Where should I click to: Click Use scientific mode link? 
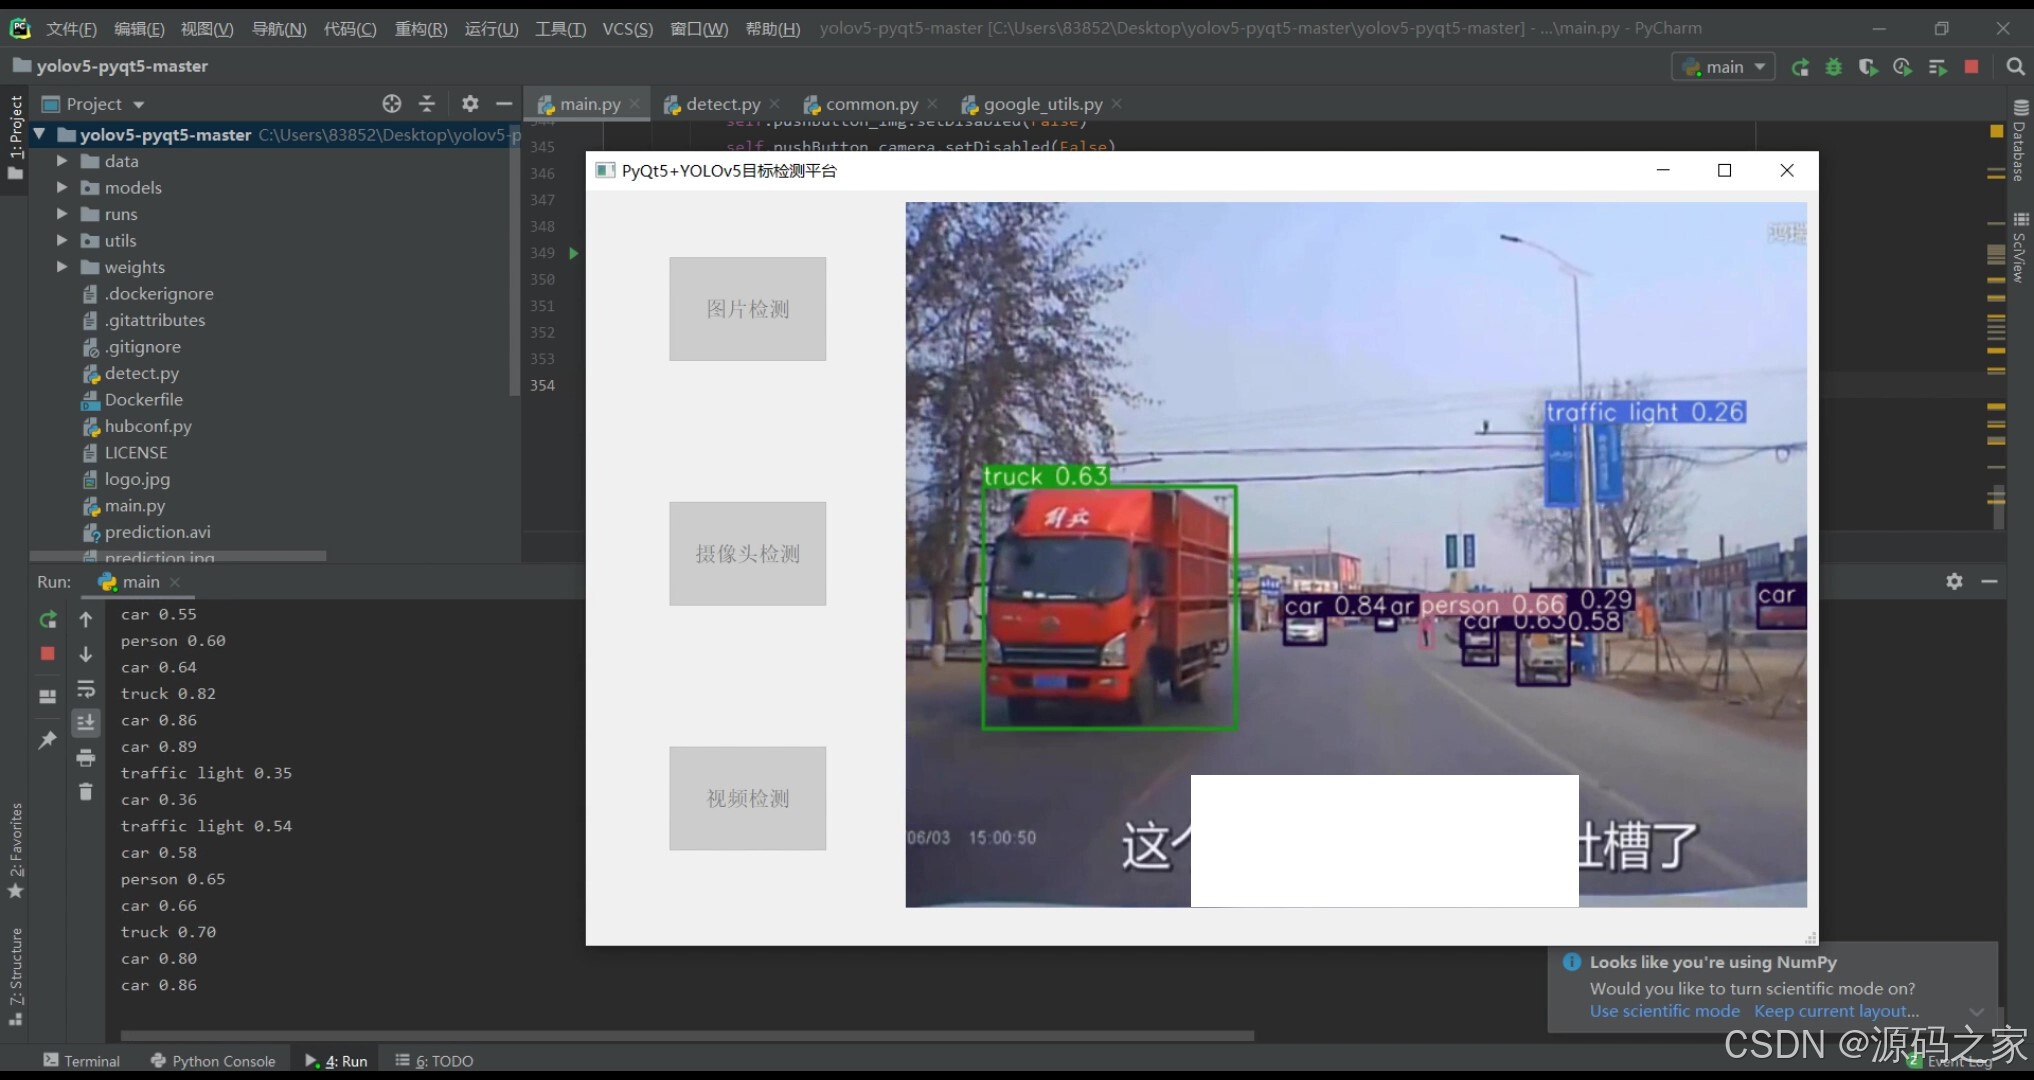pyautogui.click(x=1664, y=1011)
